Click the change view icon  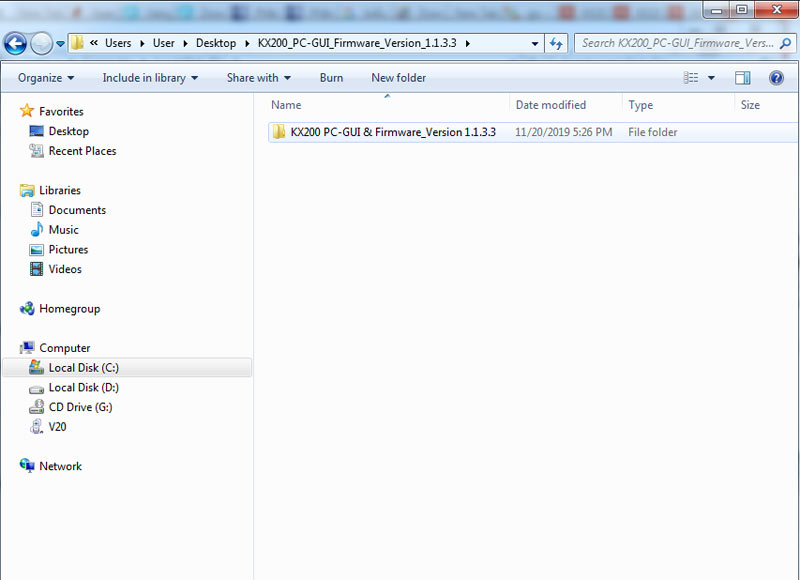point(691,78)
